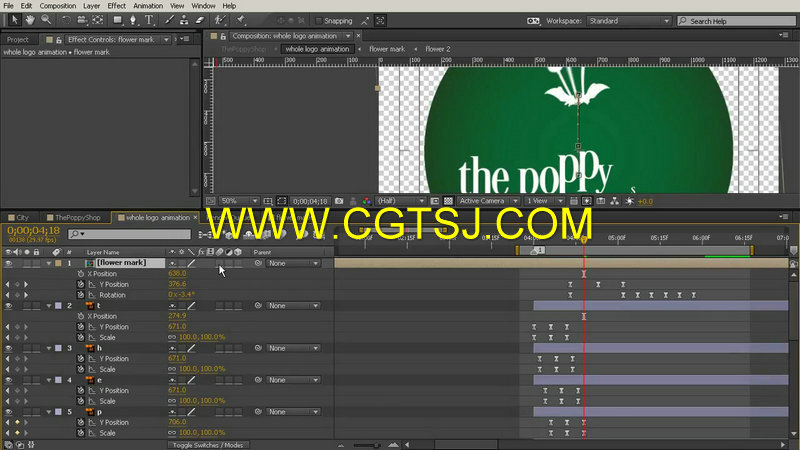
Task: Select the Brush tool
Action: [x=169, y=20]
